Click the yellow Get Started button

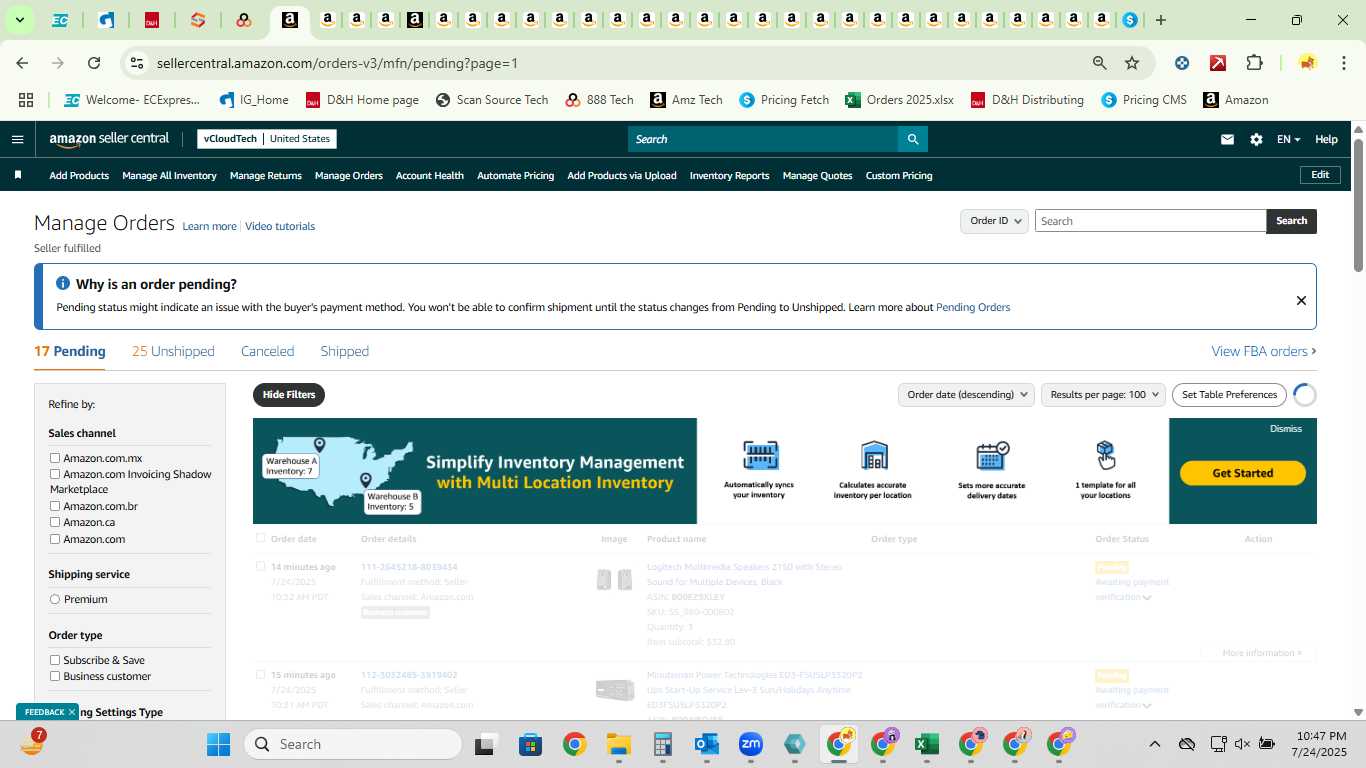1243,473
